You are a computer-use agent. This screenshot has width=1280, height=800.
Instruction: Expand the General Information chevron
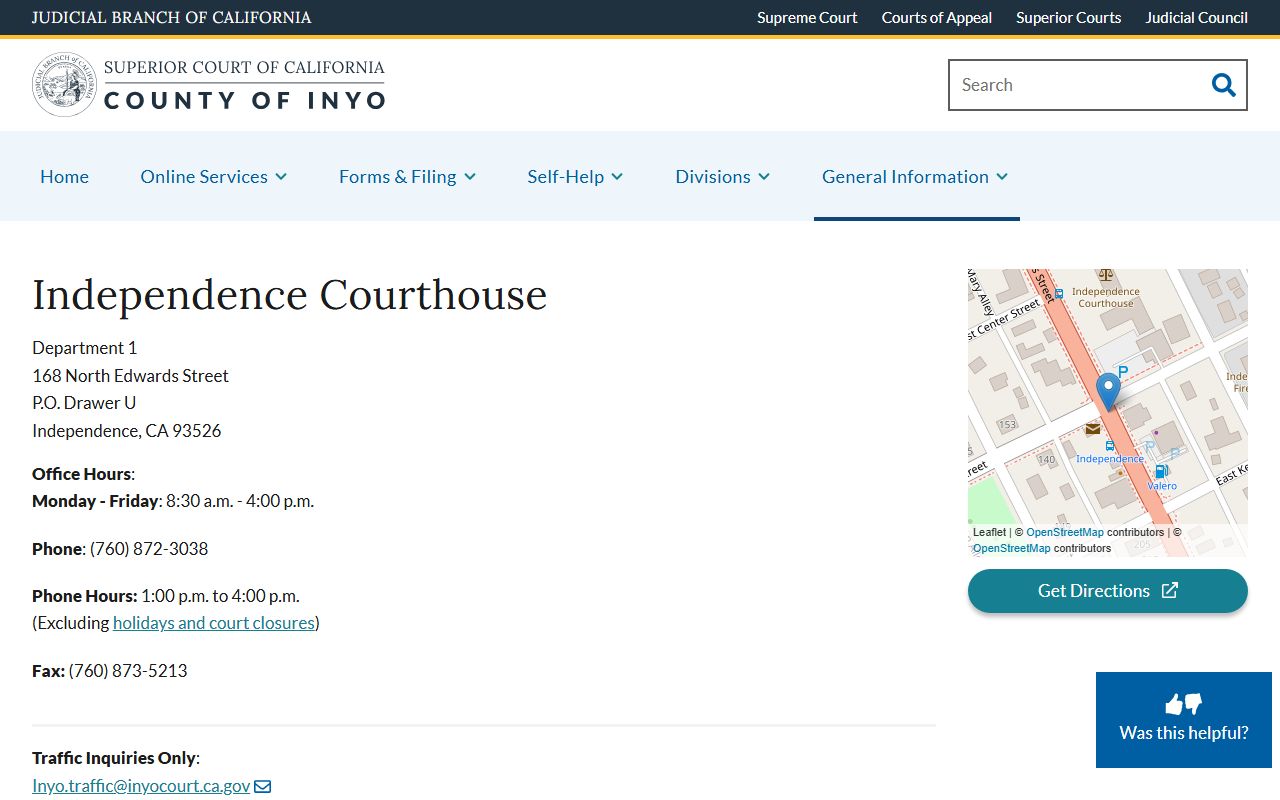1002,177
